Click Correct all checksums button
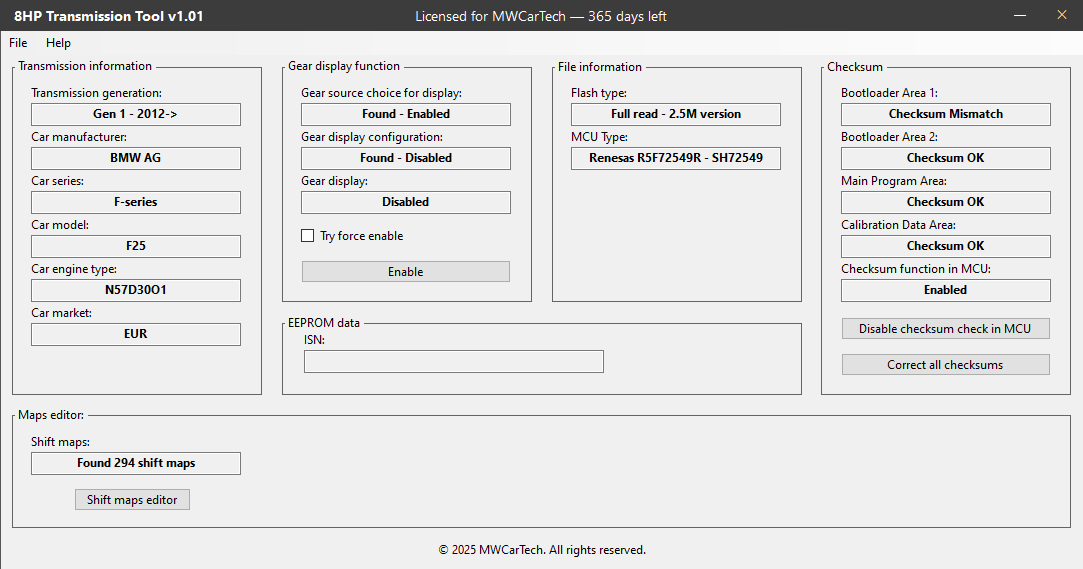Screen dimensions: 1083x569 [946, 365]
